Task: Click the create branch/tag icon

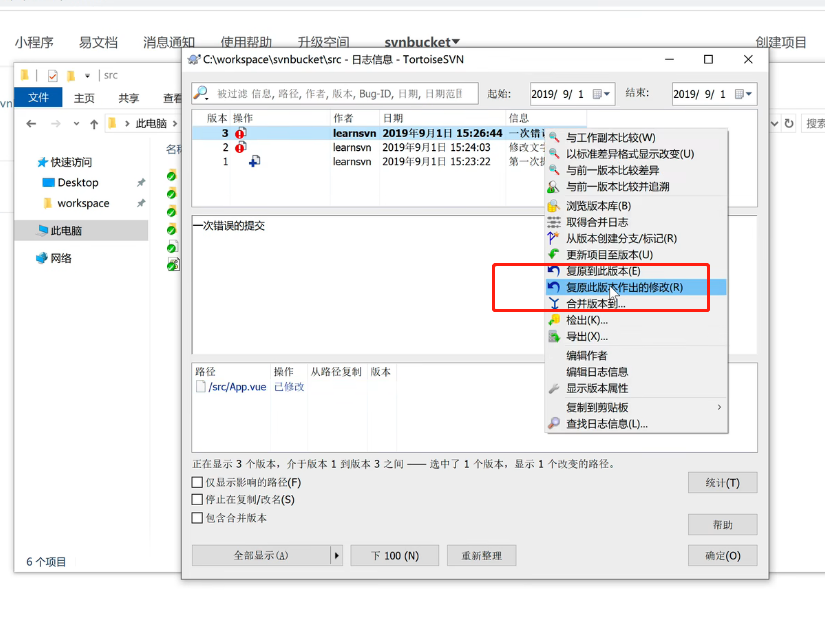Action: 553,238
